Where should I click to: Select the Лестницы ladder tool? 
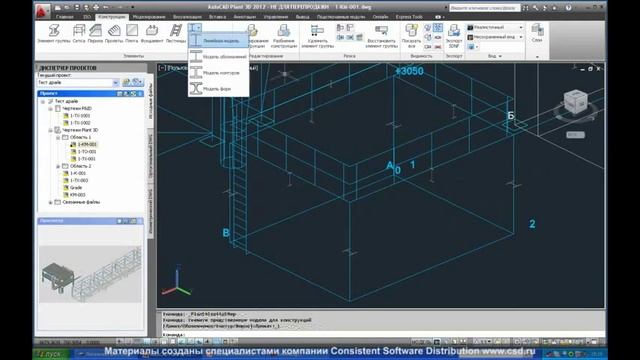pos(176,33)
